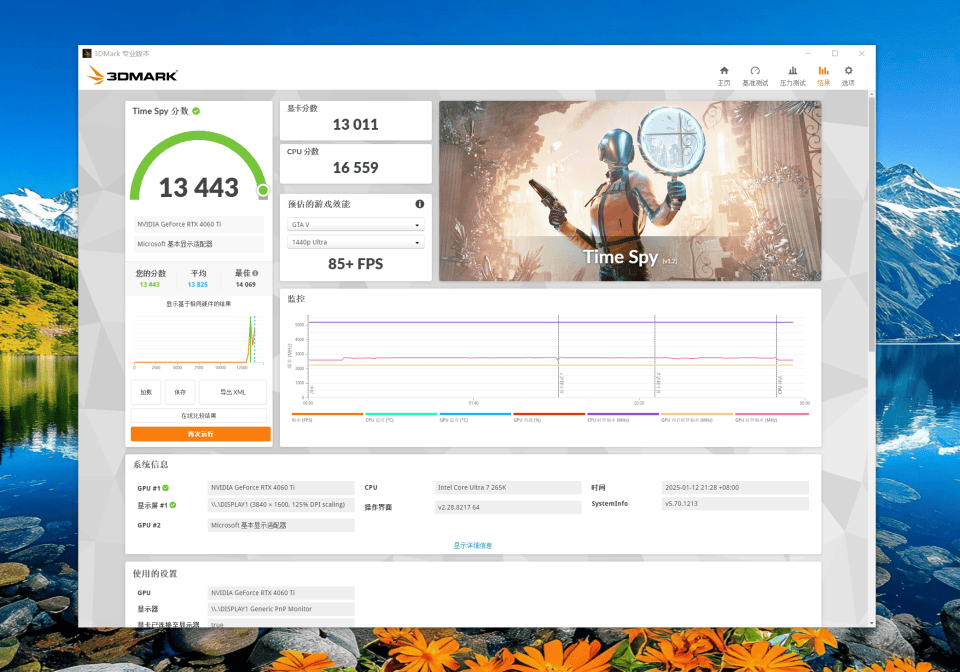The height and width of the screenshot is (672, 960).
Task: Toggle the purple CPU 时钟频率 (MHz) legend swatch
Action: pyautogui.click(x=623, y=414)
